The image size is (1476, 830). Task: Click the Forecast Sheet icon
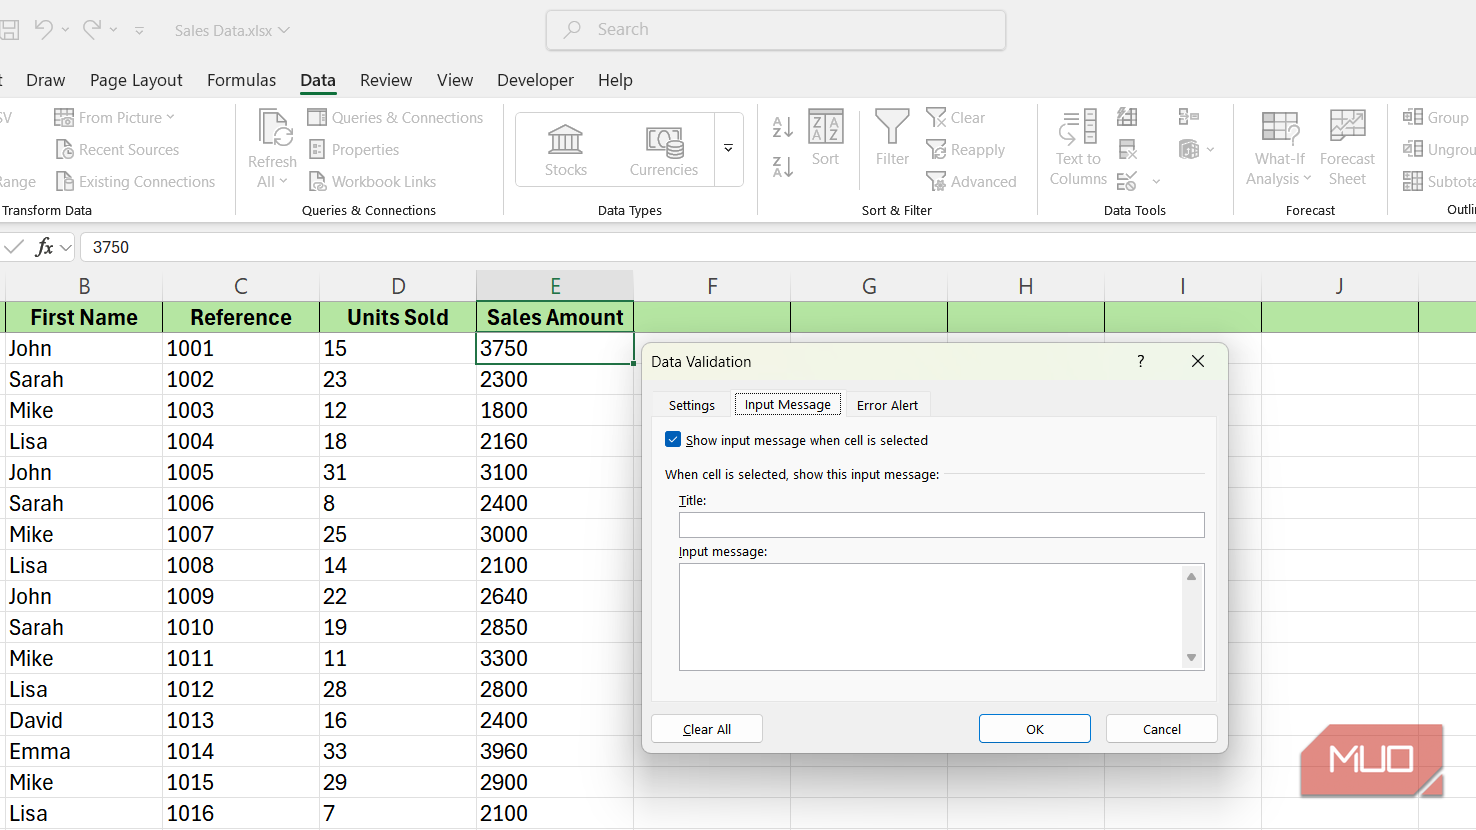(x=1347, y=127)
